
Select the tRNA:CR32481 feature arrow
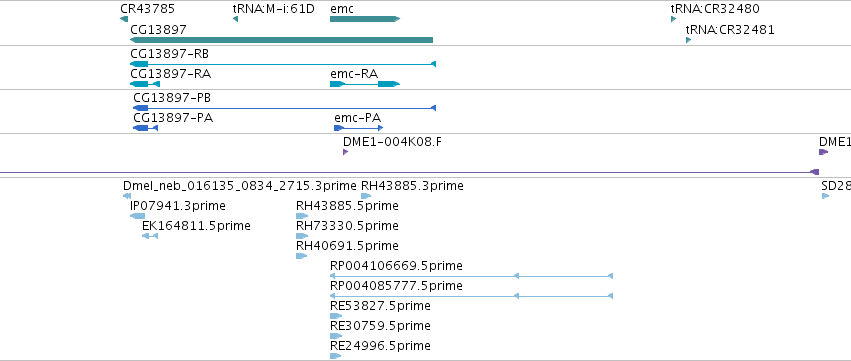(x=689, y=40)
